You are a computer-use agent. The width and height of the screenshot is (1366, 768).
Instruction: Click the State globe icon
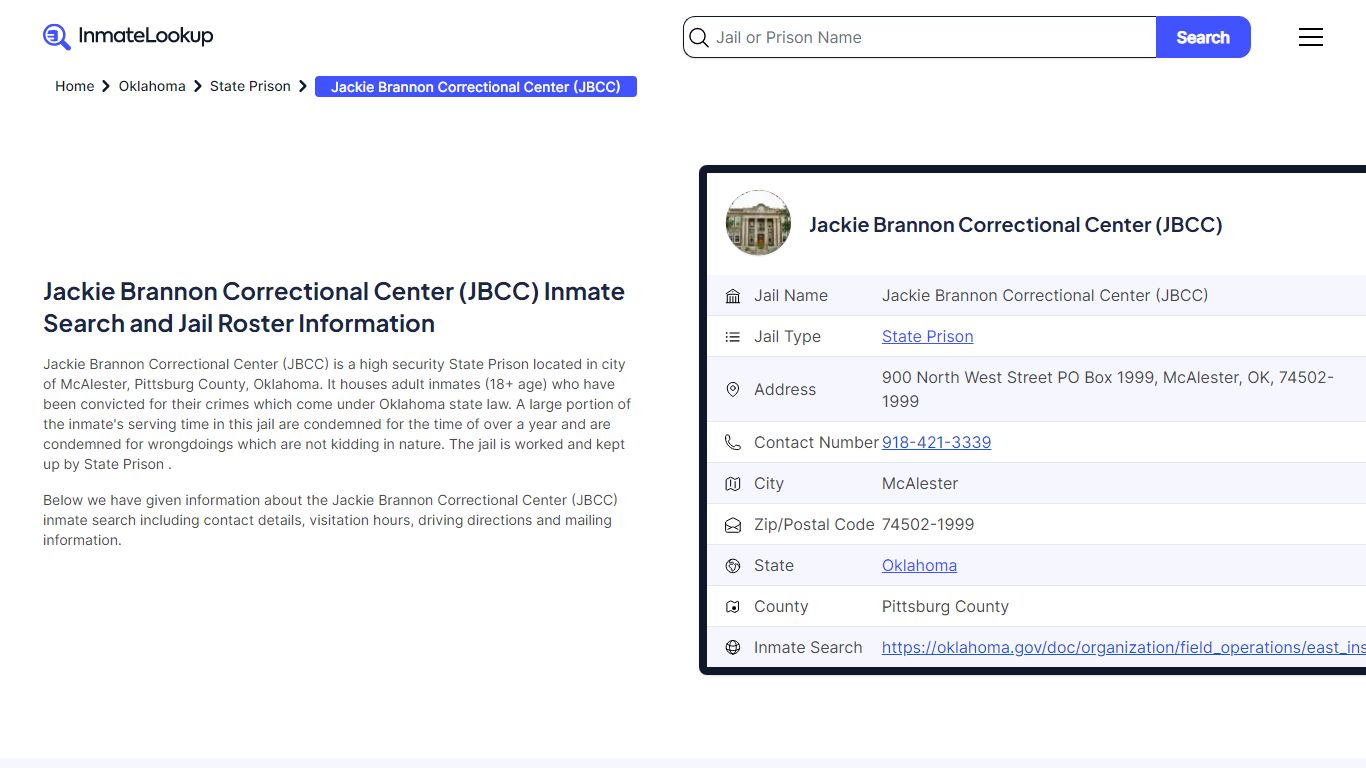(x=733, y=566)
